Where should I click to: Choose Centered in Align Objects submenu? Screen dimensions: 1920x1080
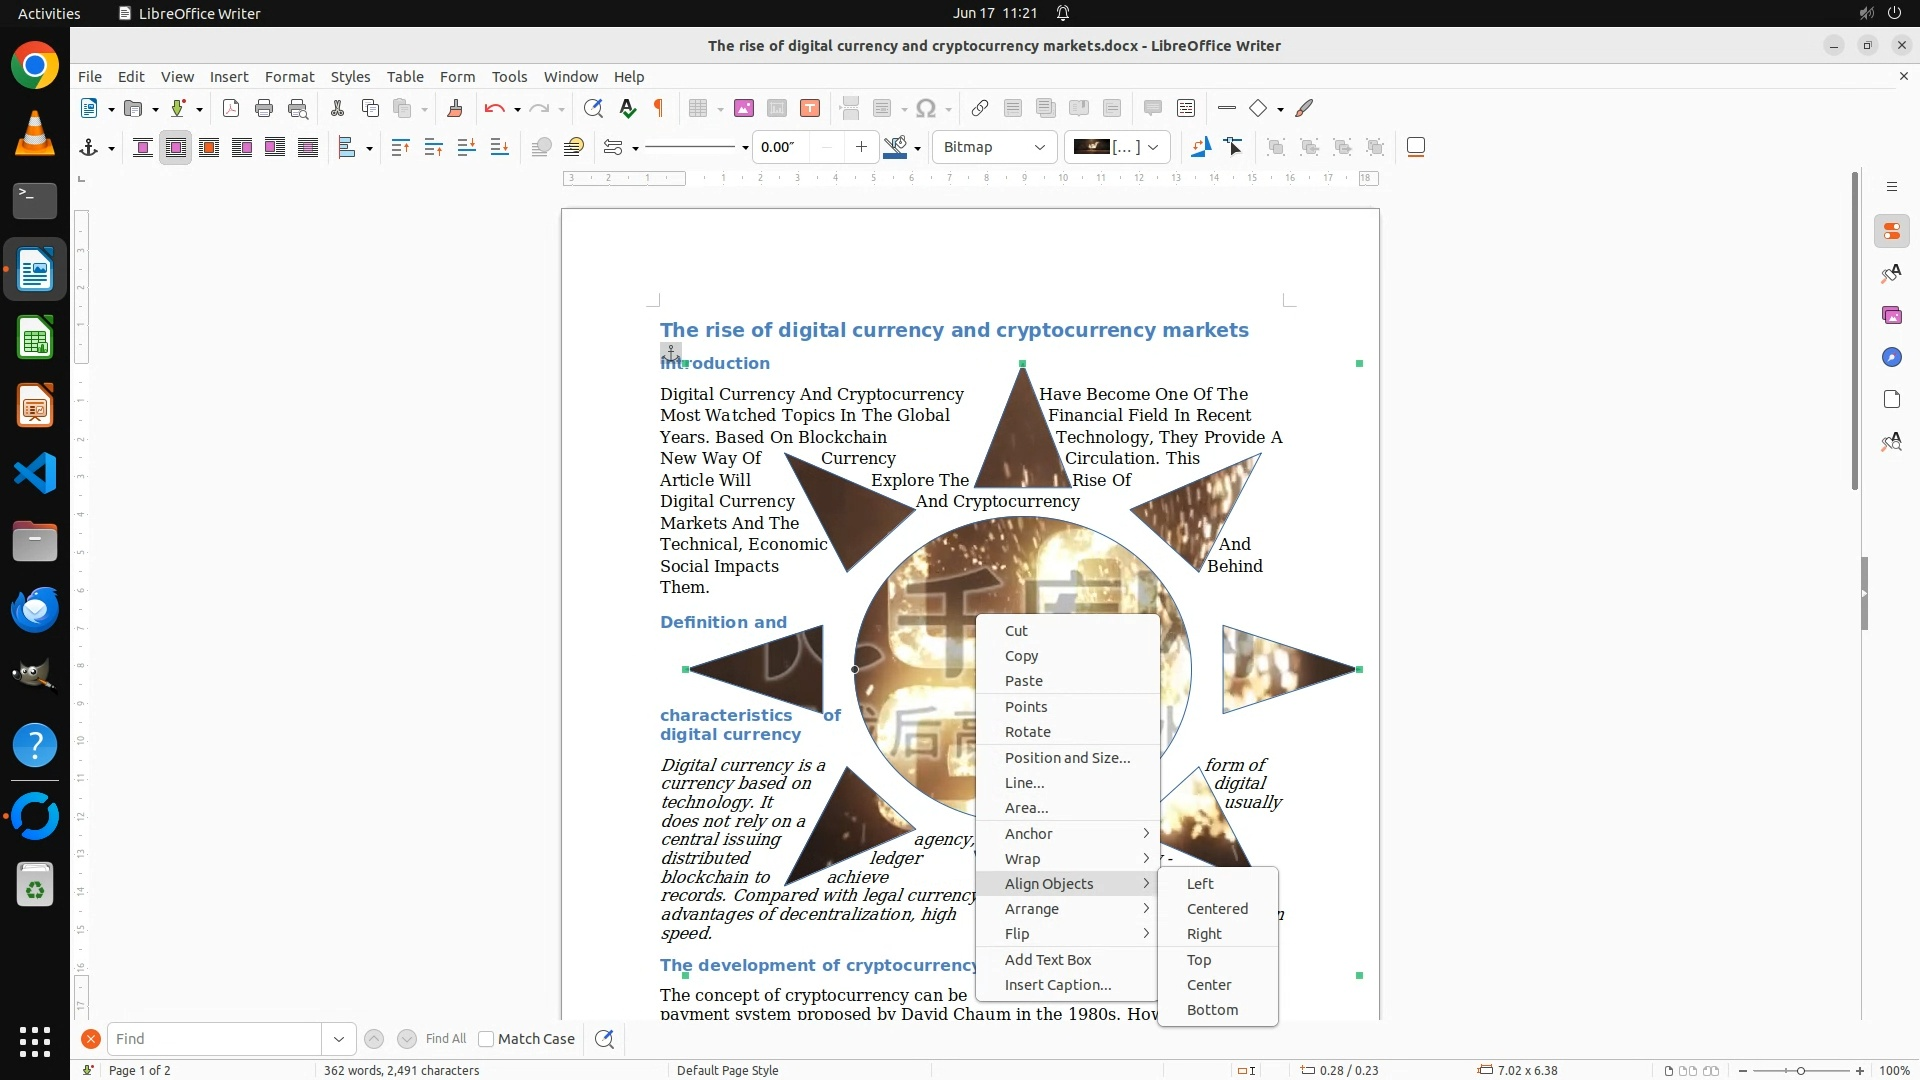(x=1217, y=908)
